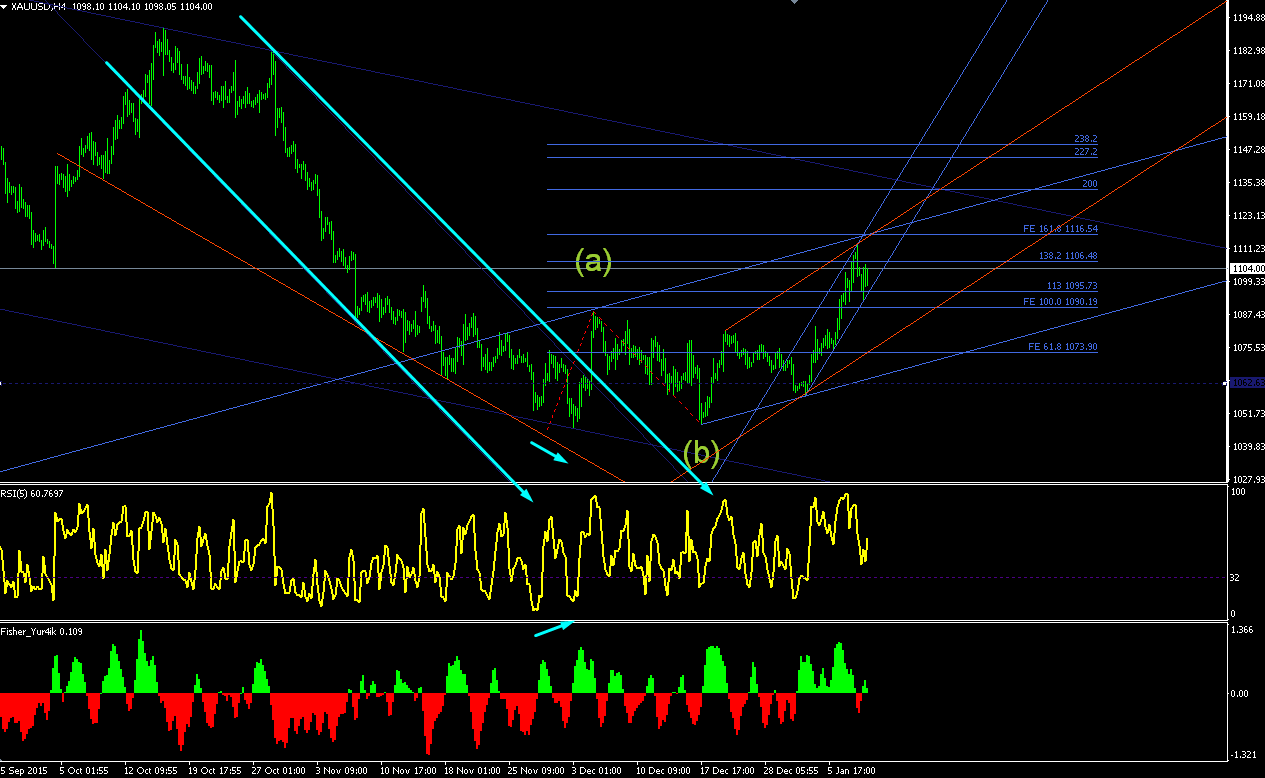The image size is (1265, 778).
Task: Click the current price tag 1104.00
Action: (x=1245, y=269)
